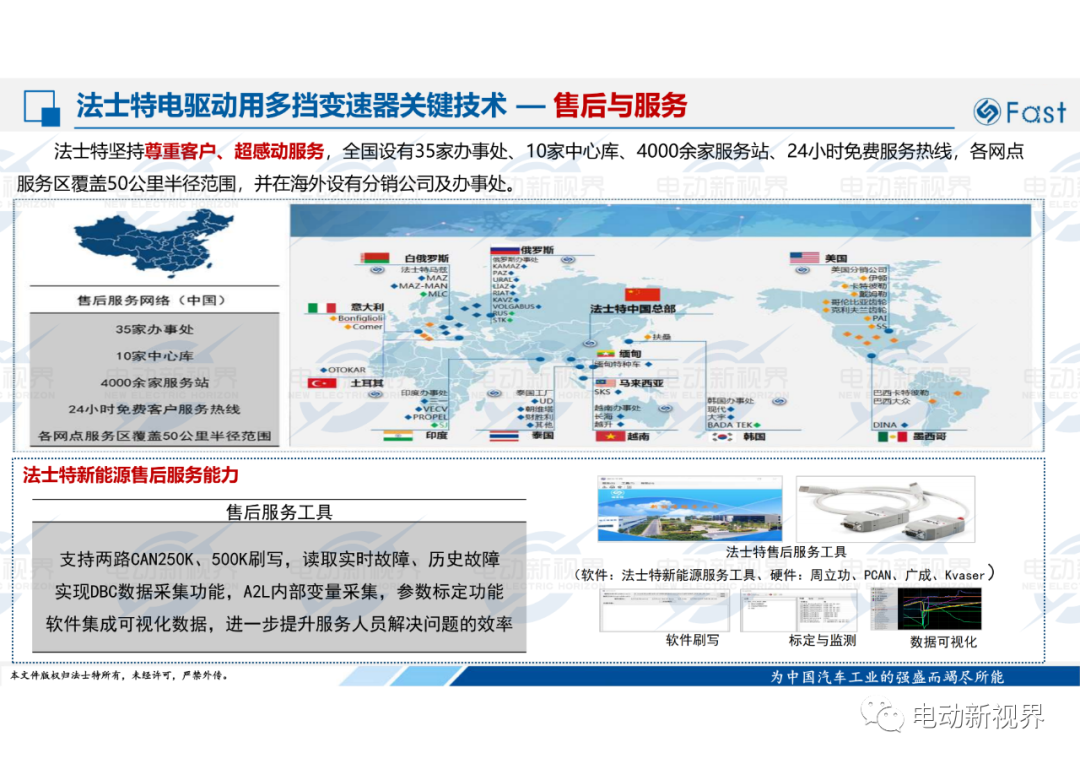Click the Russia flag next to 俄罗斯
1080x764 pixels.
tap(503, 250)
